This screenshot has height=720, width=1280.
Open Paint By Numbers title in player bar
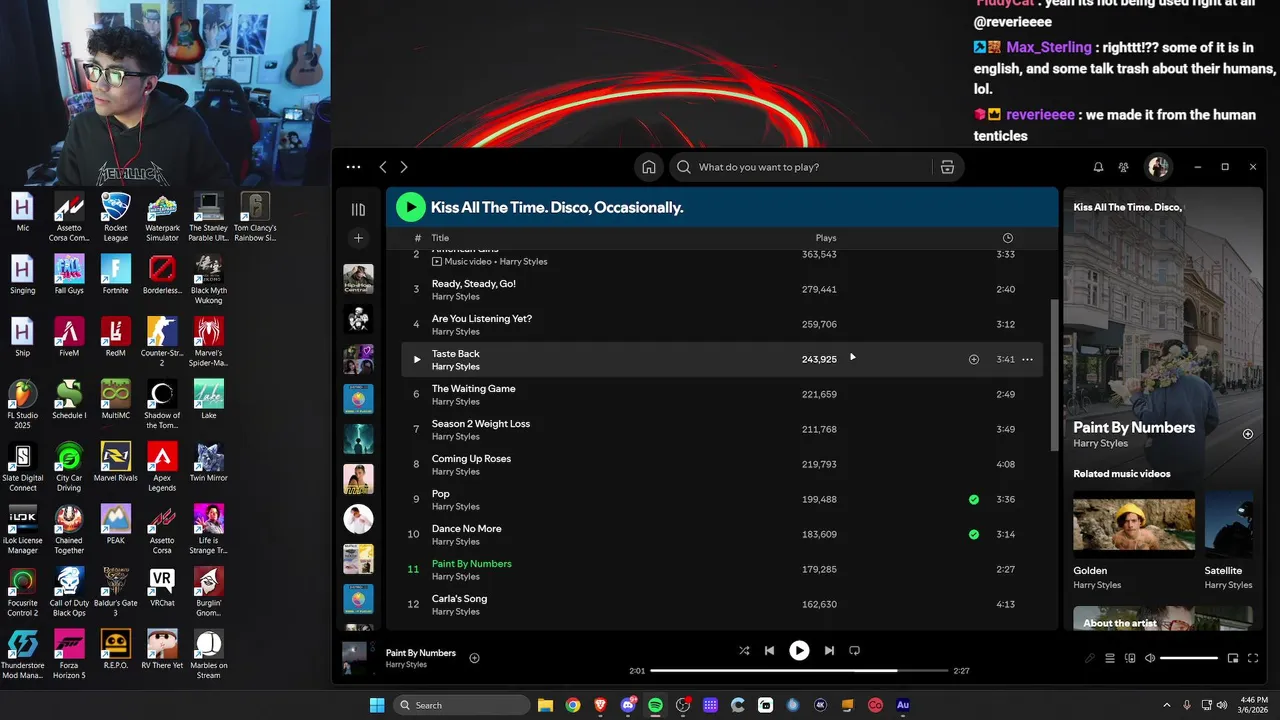(421, 653)
